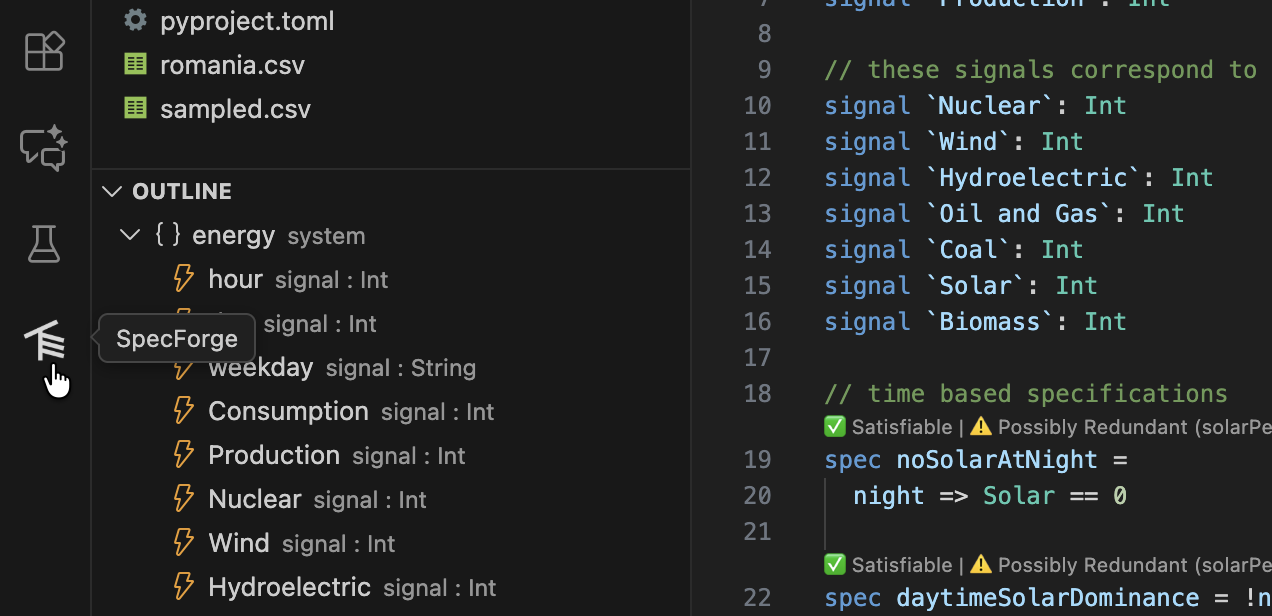Collapse the energy system tree node
Viewport: 1272px width, 616px height.
pos(129,234)
